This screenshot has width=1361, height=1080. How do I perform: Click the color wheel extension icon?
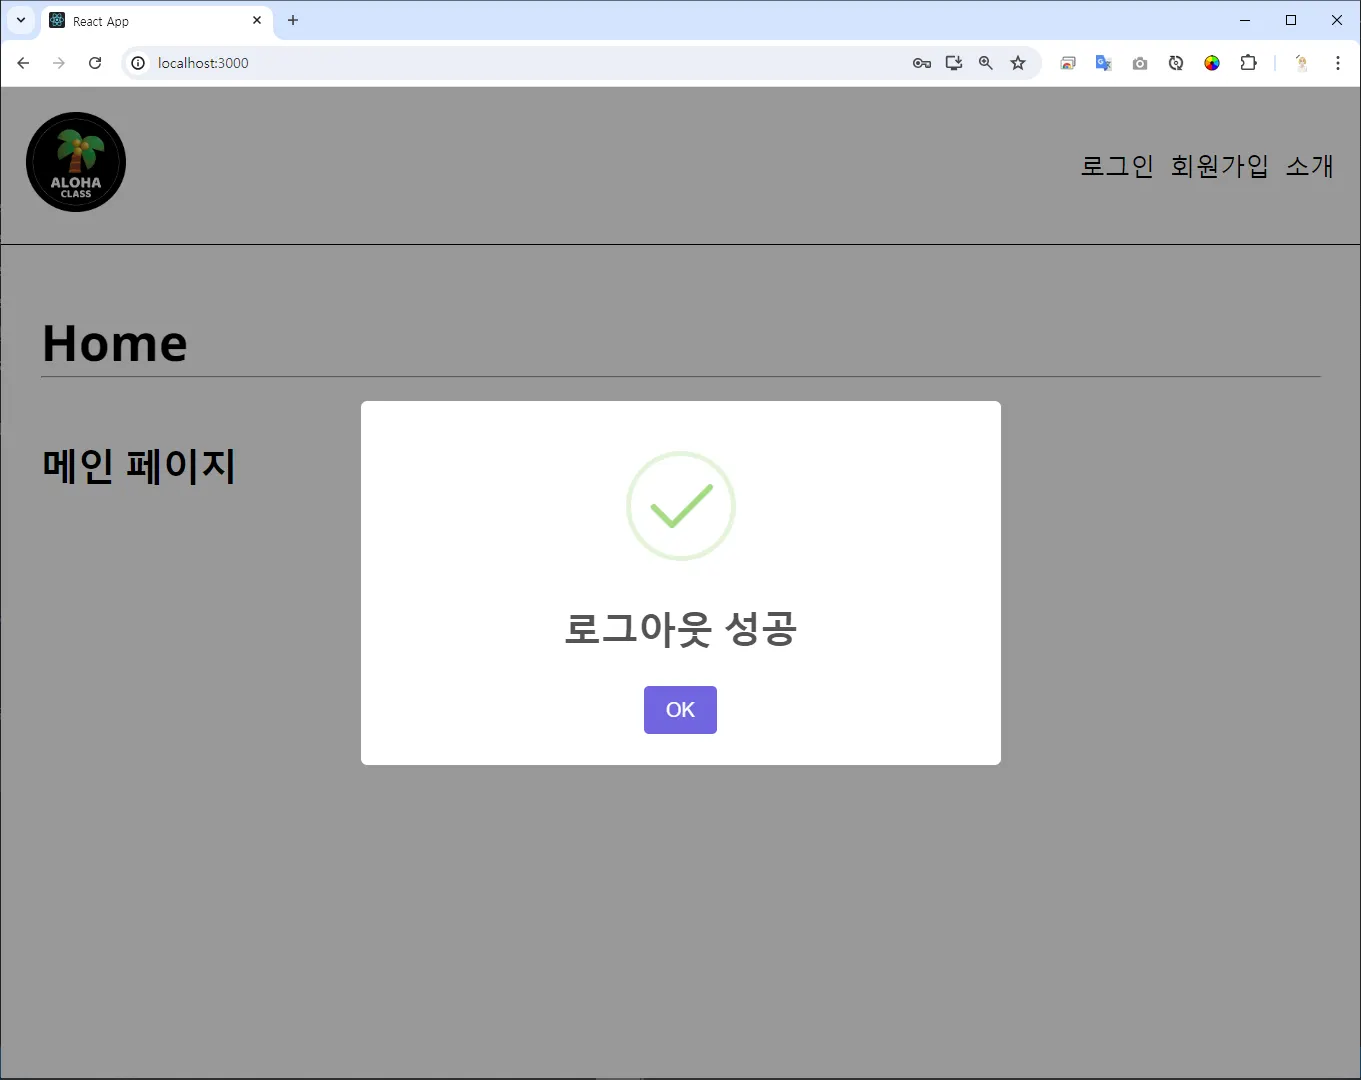click(1212, 63)
